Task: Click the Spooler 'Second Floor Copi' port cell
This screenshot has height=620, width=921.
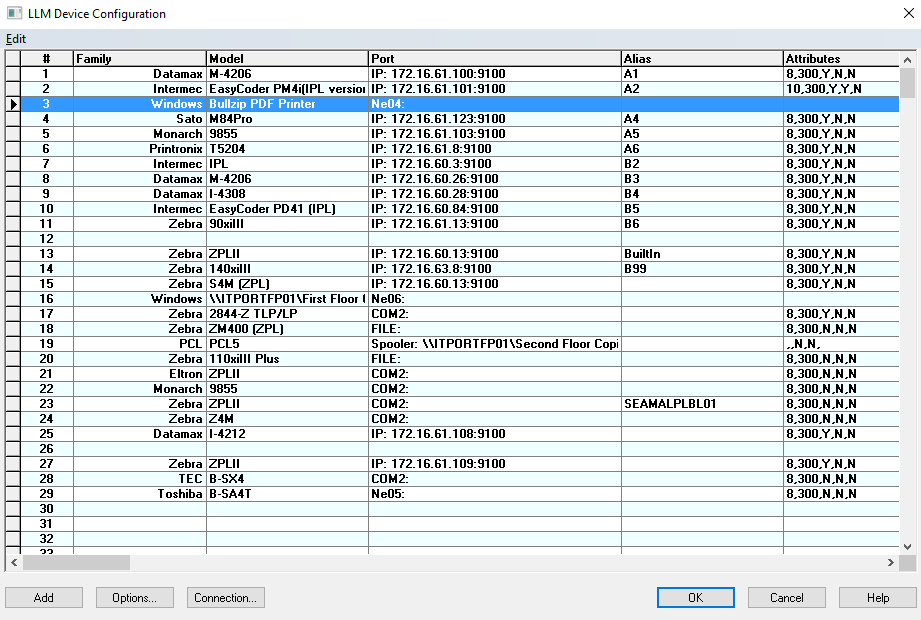Action: click(x=495, y=343)
